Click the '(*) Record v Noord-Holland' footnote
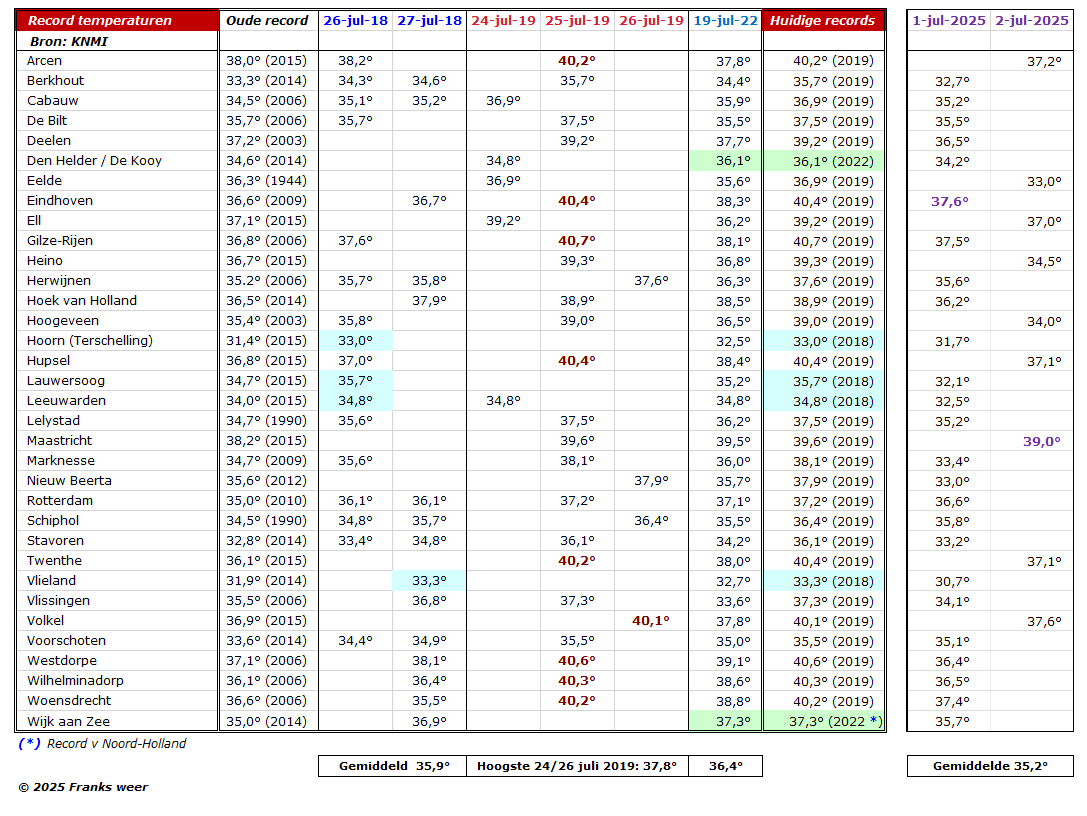Screen dimensions: 1087x816 click(x=103, y=744)
